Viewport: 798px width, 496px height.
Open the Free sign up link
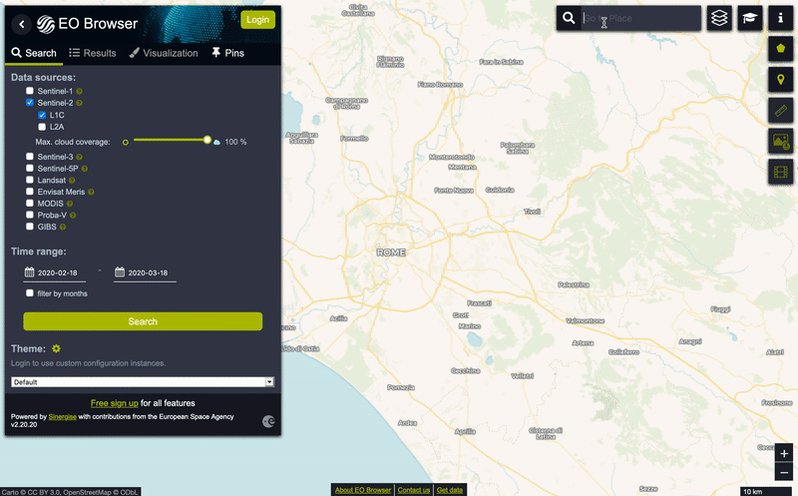(x=115, y=403)
